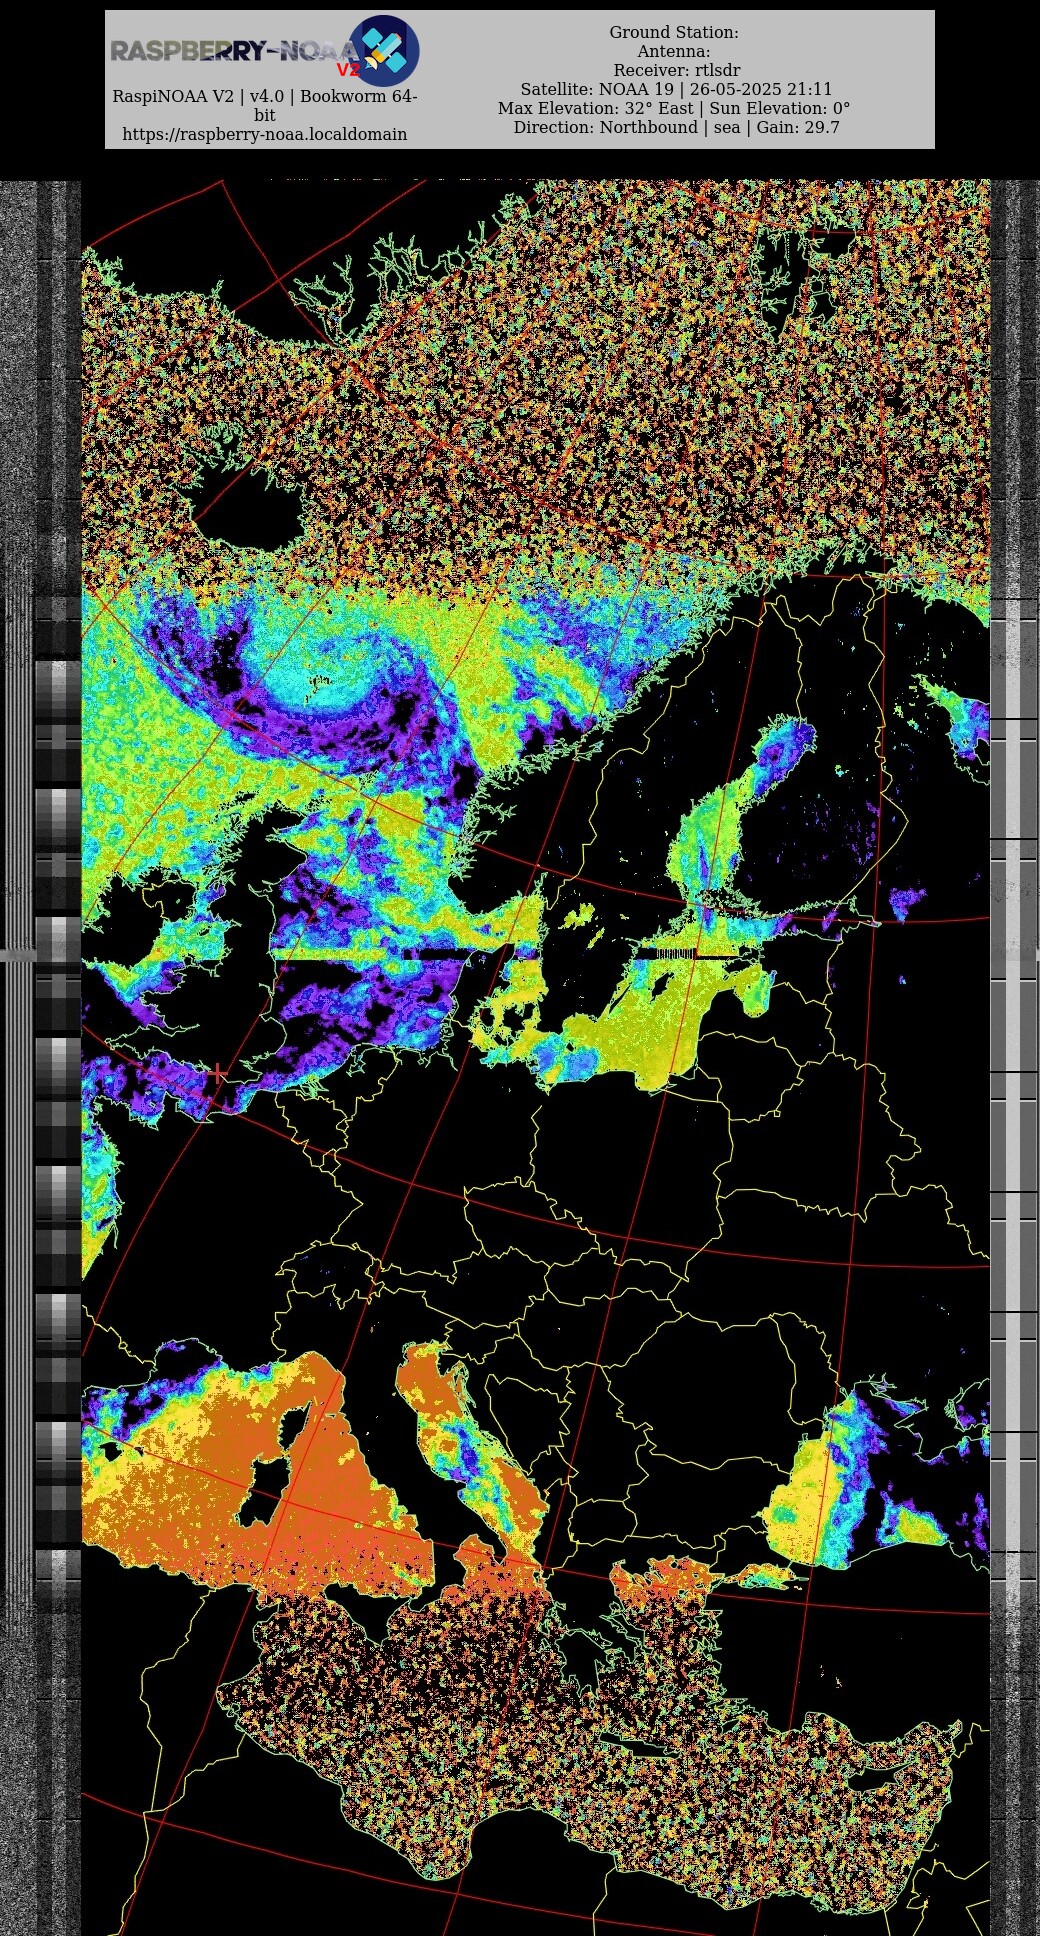Click the 'Receiver: rtlsdr' text
1040x1936 pixels.
pyautogui.click(x=676, y=70)
